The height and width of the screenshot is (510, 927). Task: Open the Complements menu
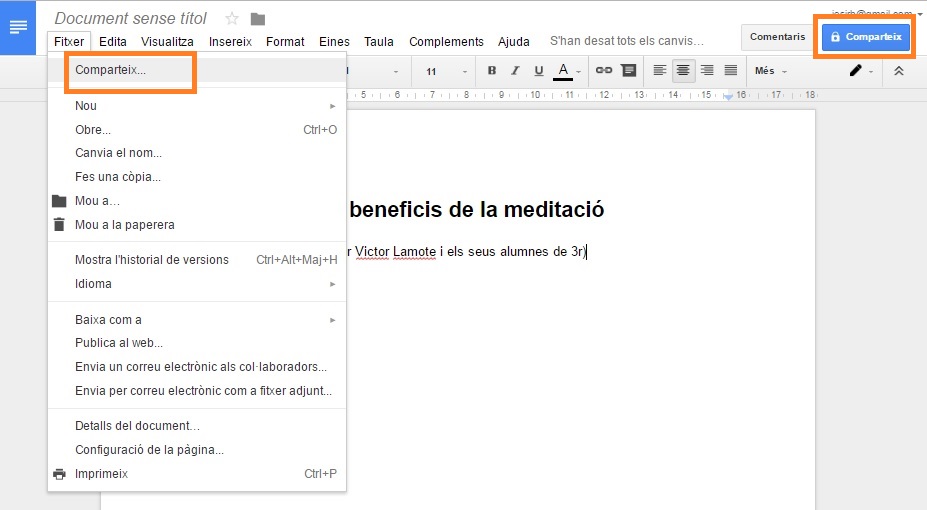point(446,42)
